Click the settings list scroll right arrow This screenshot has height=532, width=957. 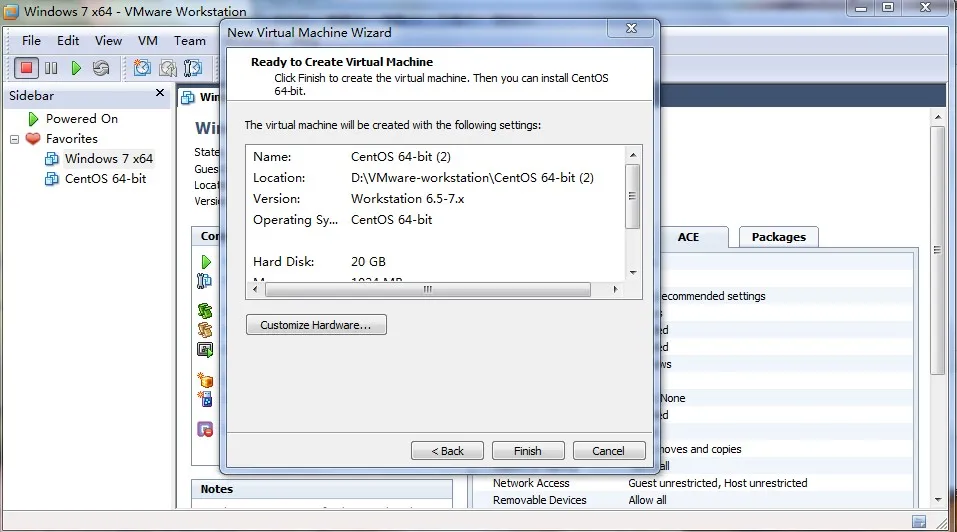[615, 290]
